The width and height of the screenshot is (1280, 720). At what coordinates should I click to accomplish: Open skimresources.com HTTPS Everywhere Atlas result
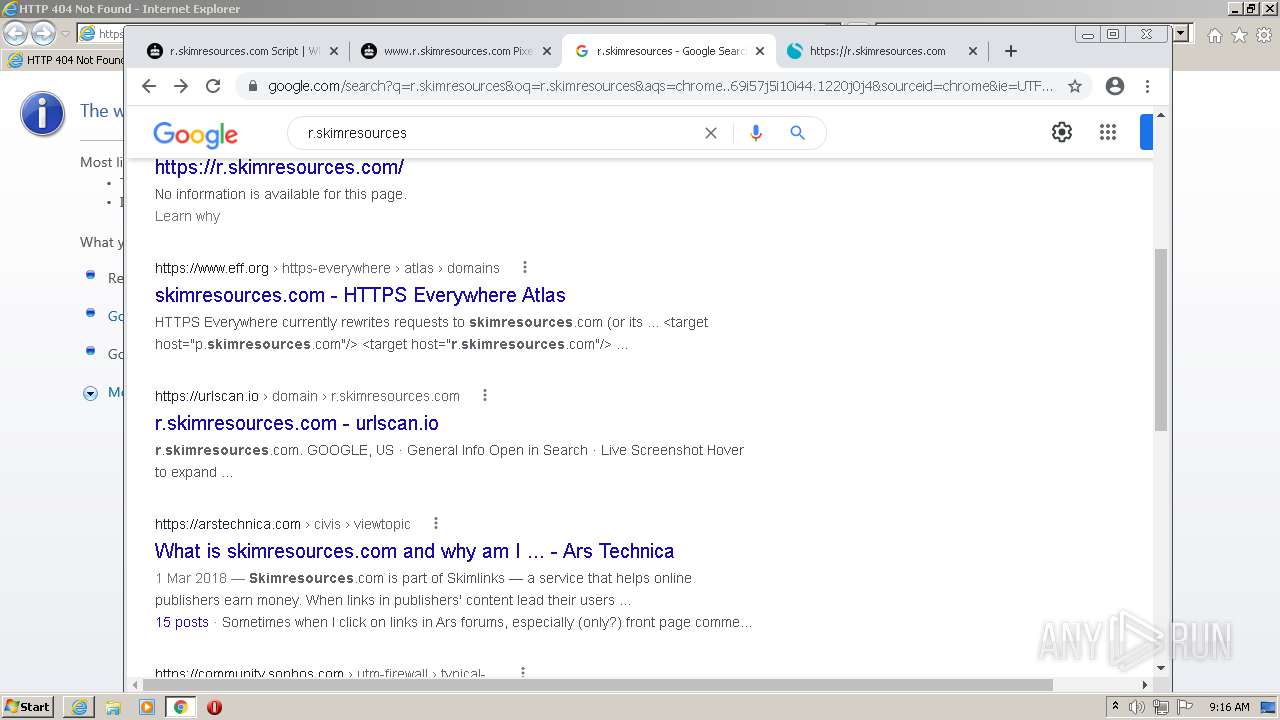pos(360,295)
